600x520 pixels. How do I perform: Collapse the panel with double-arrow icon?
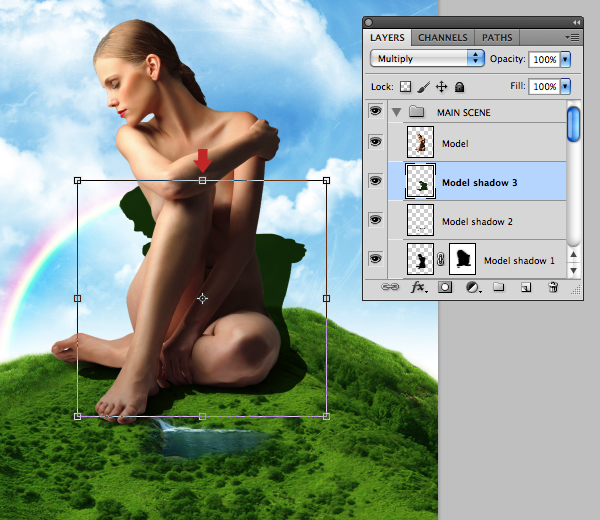click(576, 23)
